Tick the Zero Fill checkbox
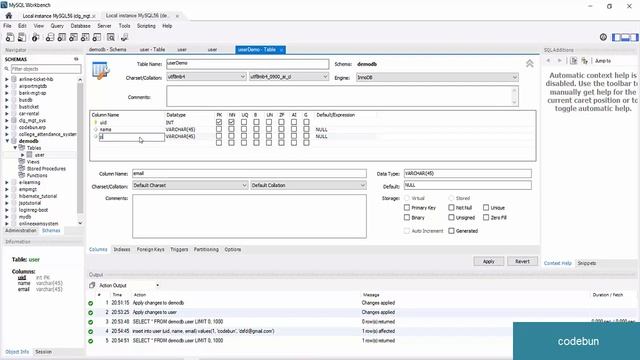Viewport: 640px width, 360px height. coord(486,218)
